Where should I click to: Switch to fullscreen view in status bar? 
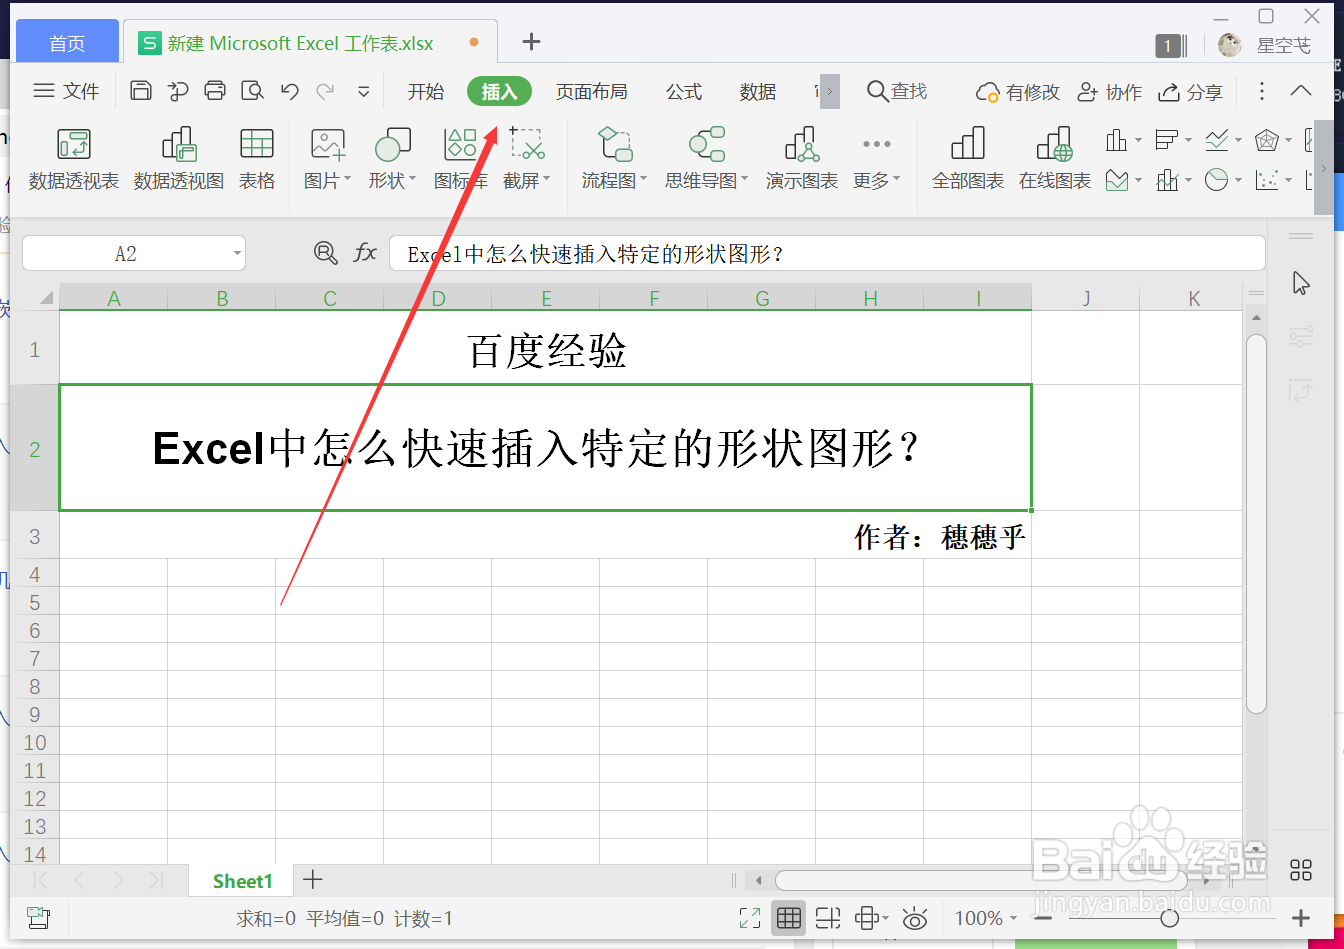[x=750, y=918]
